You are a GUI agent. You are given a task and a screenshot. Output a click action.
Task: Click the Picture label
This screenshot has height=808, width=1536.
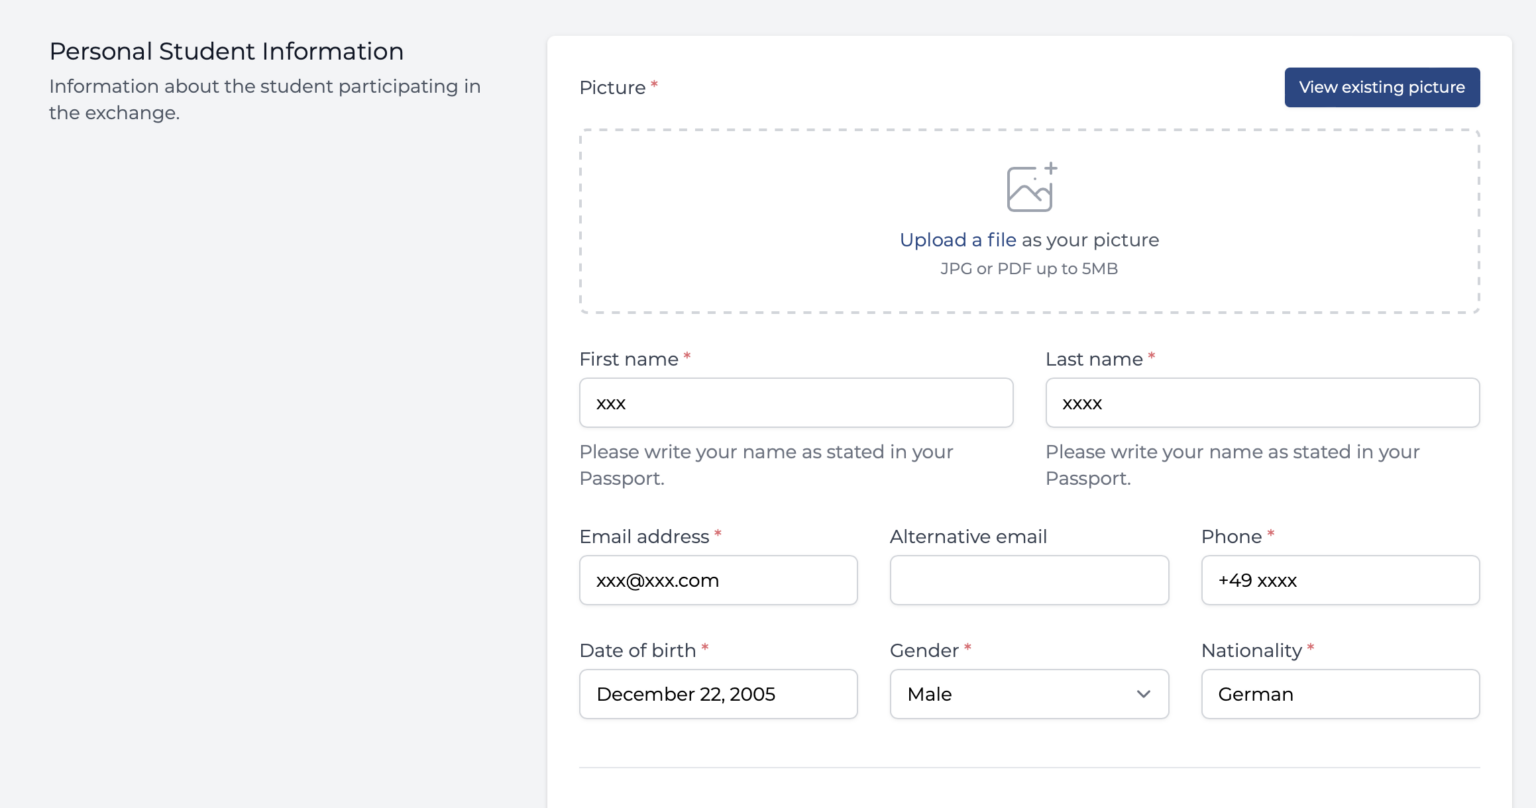(x=612, y=88)
